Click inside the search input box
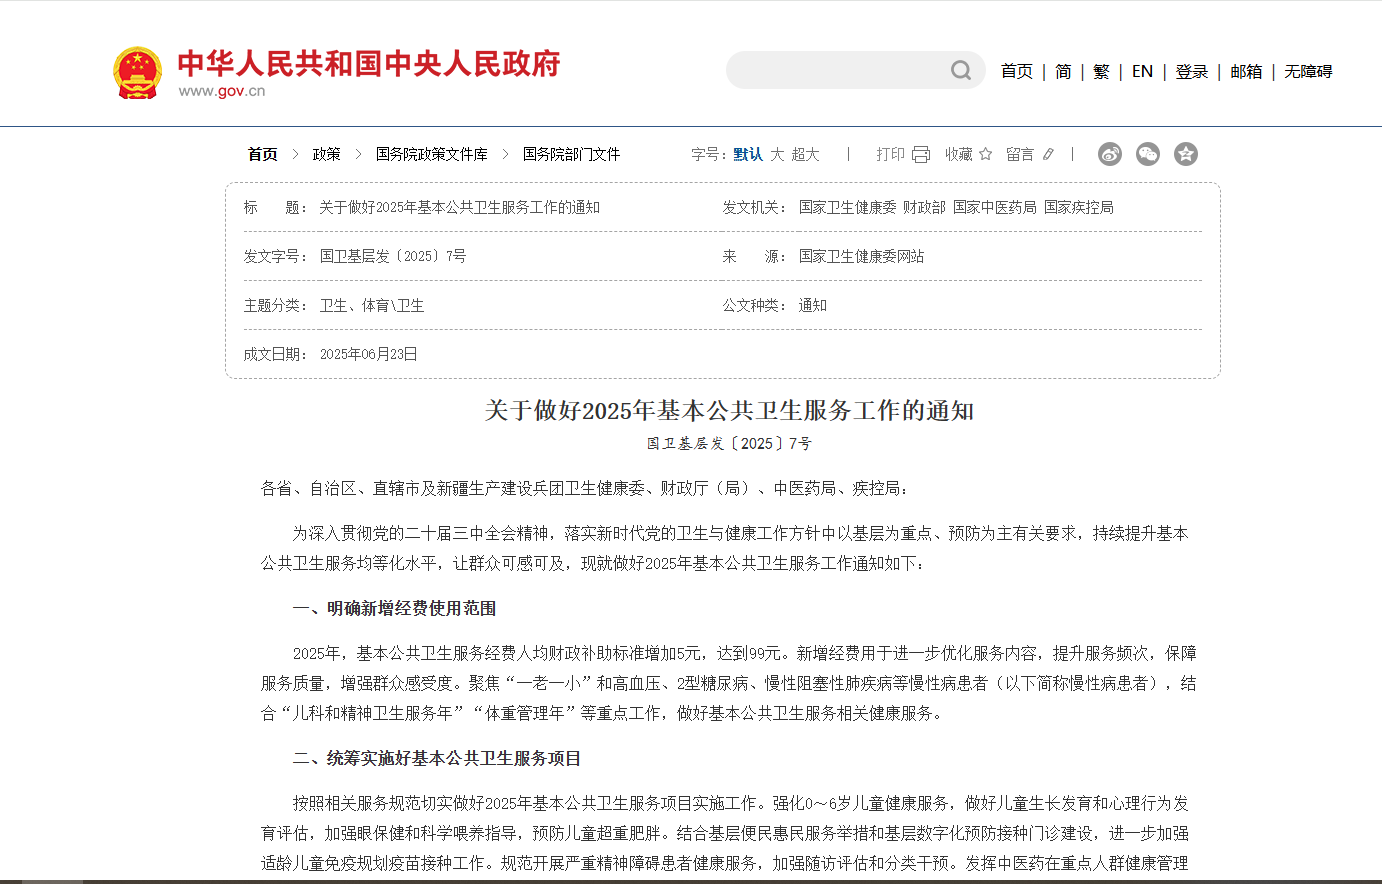 click(x=850, y=70)
